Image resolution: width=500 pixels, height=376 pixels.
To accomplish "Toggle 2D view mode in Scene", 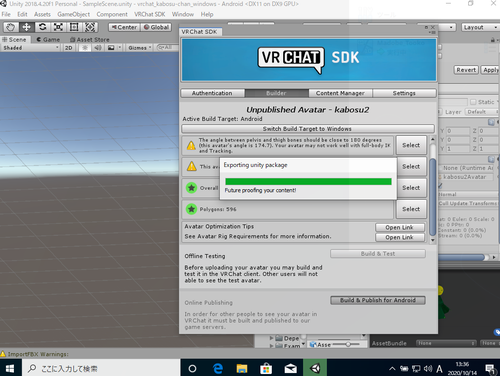I will click(x=69, y=48).
